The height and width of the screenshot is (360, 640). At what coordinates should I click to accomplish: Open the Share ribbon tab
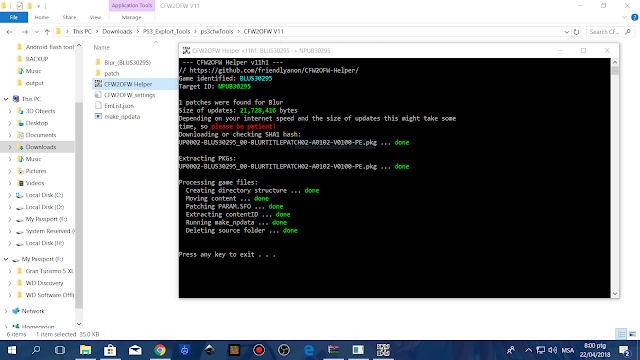69,18
